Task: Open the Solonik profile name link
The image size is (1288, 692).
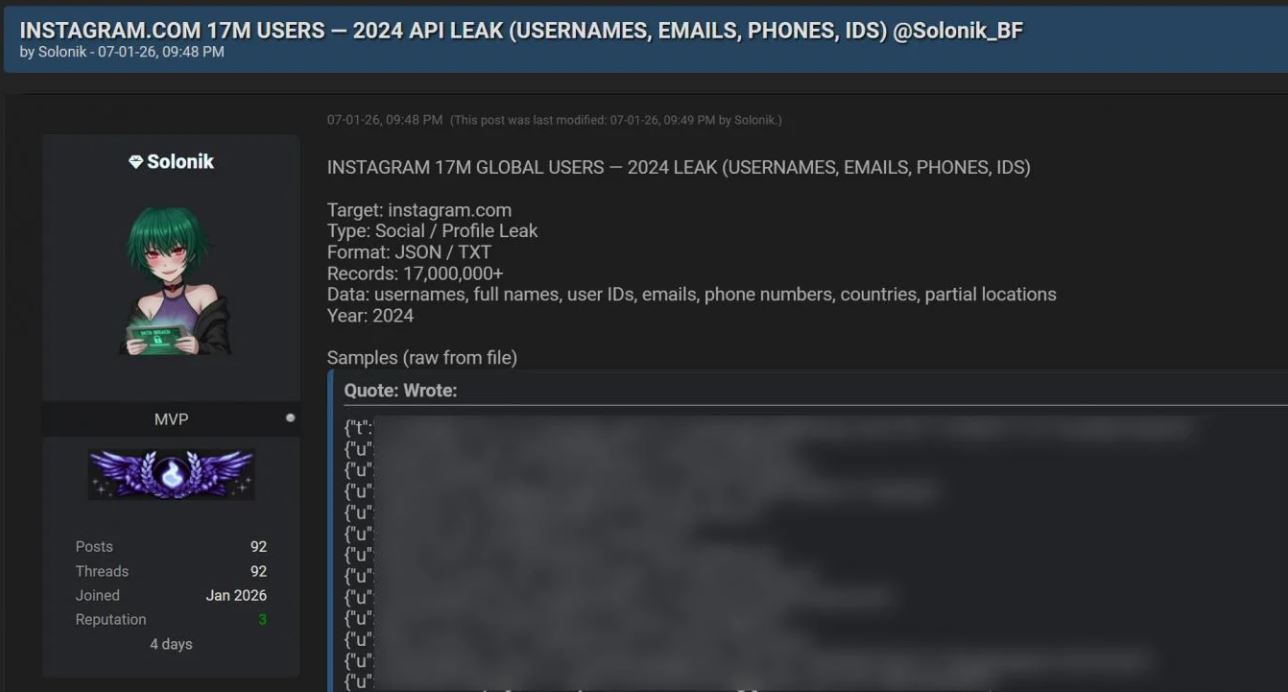Action: pos(180,161)
